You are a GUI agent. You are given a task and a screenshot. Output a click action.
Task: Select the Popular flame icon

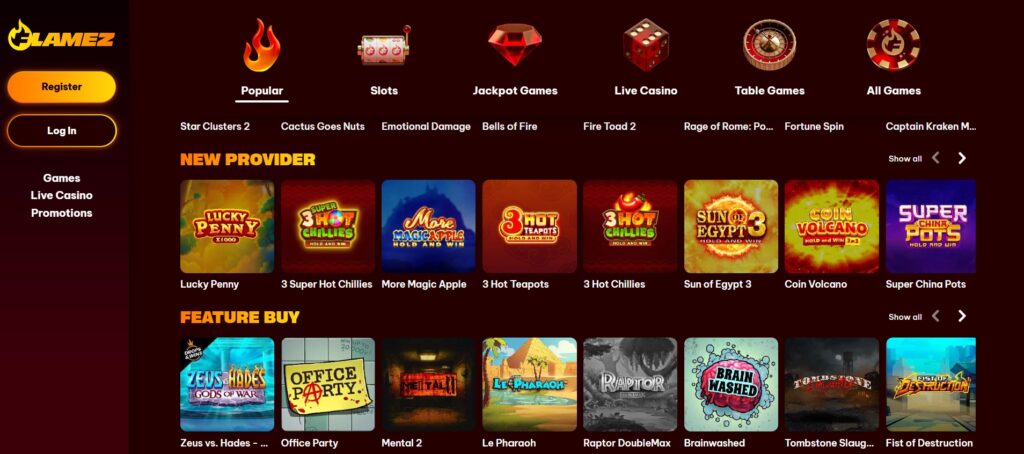point(261,45)
